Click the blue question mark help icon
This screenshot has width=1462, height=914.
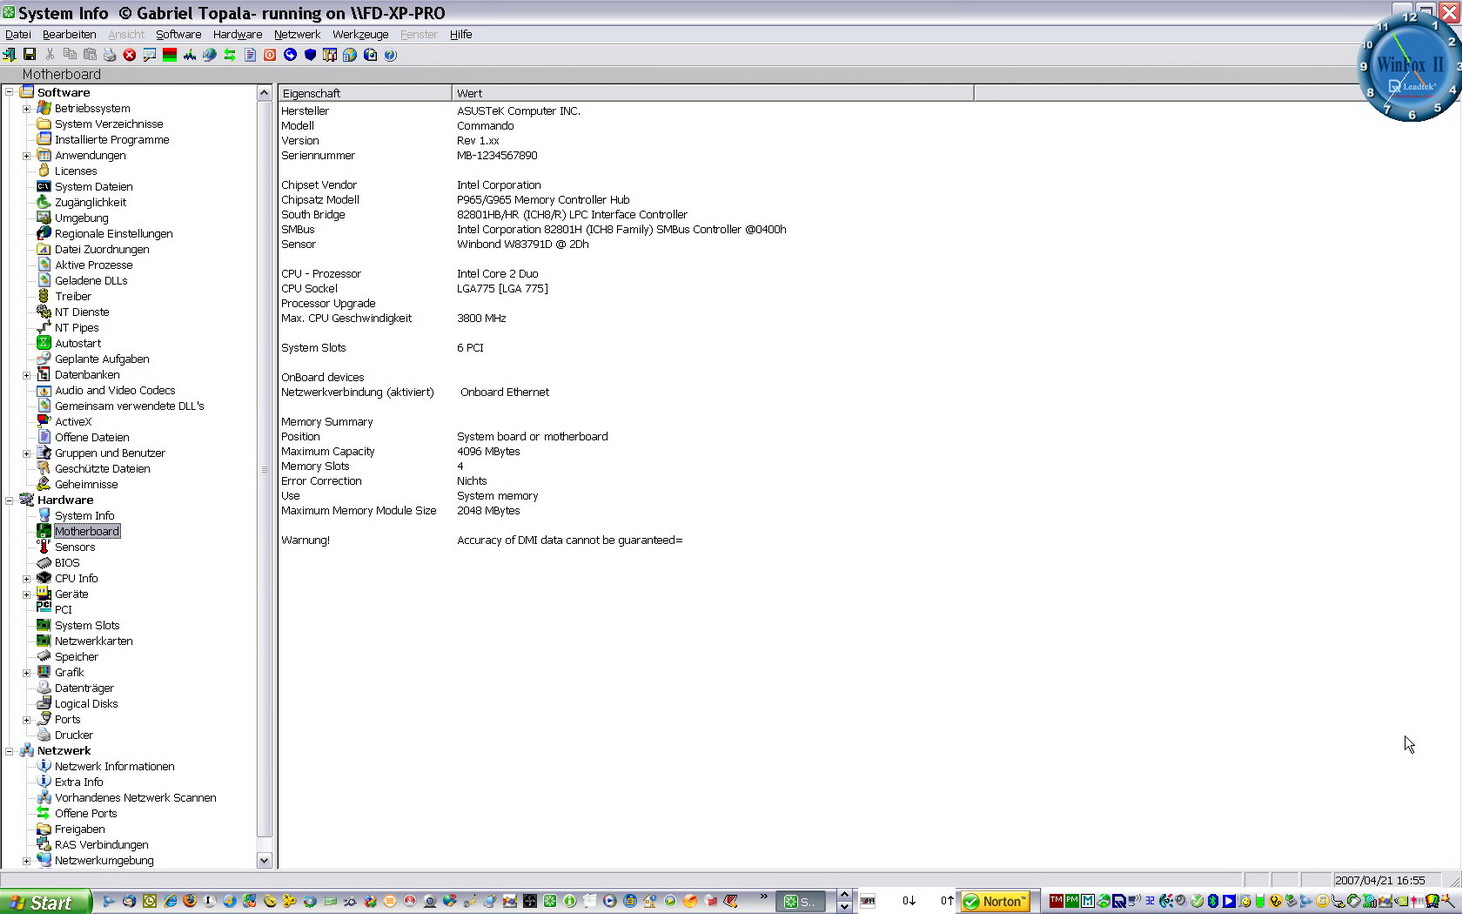[390, 55]
